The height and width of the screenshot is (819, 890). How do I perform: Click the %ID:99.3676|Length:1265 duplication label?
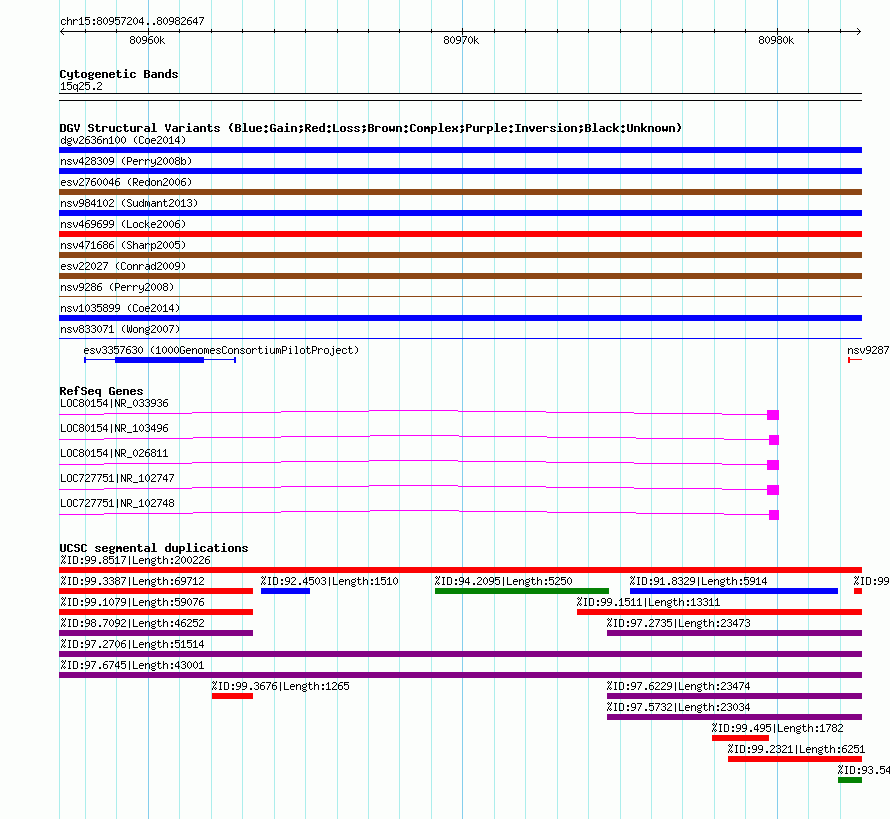tap(280, 686)
